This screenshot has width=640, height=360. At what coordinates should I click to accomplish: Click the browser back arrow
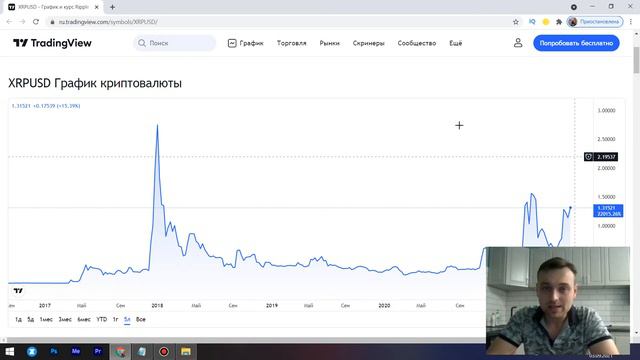pyautogui.click(x=9, y=22)
